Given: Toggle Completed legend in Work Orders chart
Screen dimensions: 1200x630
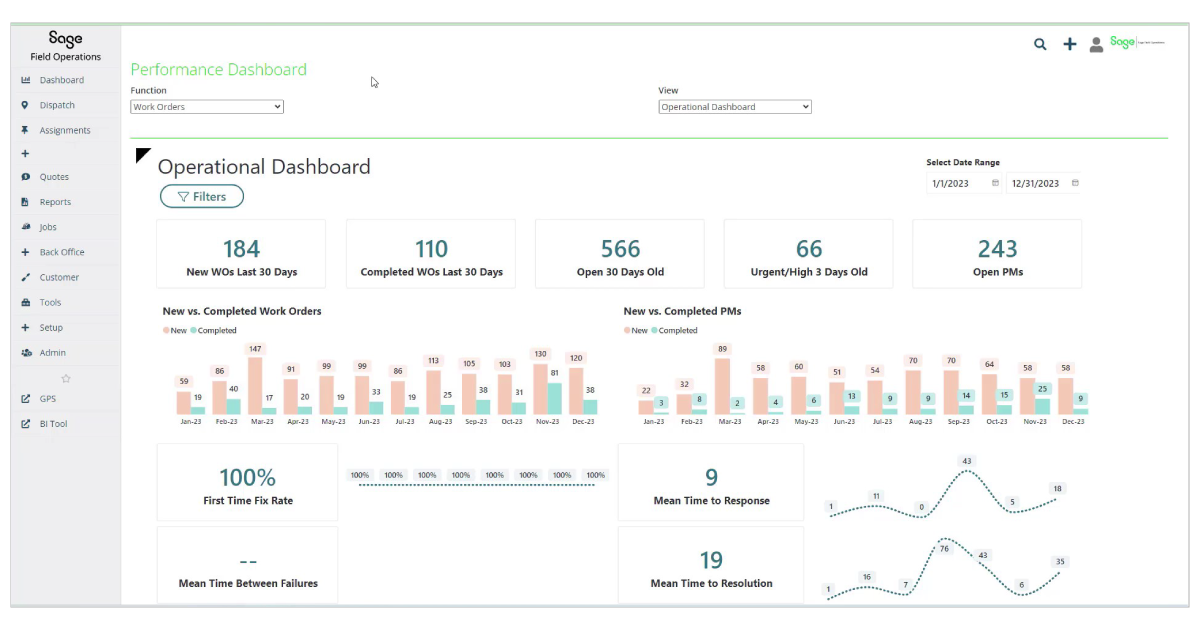Looking at the screenshot, I should (213, 330).
